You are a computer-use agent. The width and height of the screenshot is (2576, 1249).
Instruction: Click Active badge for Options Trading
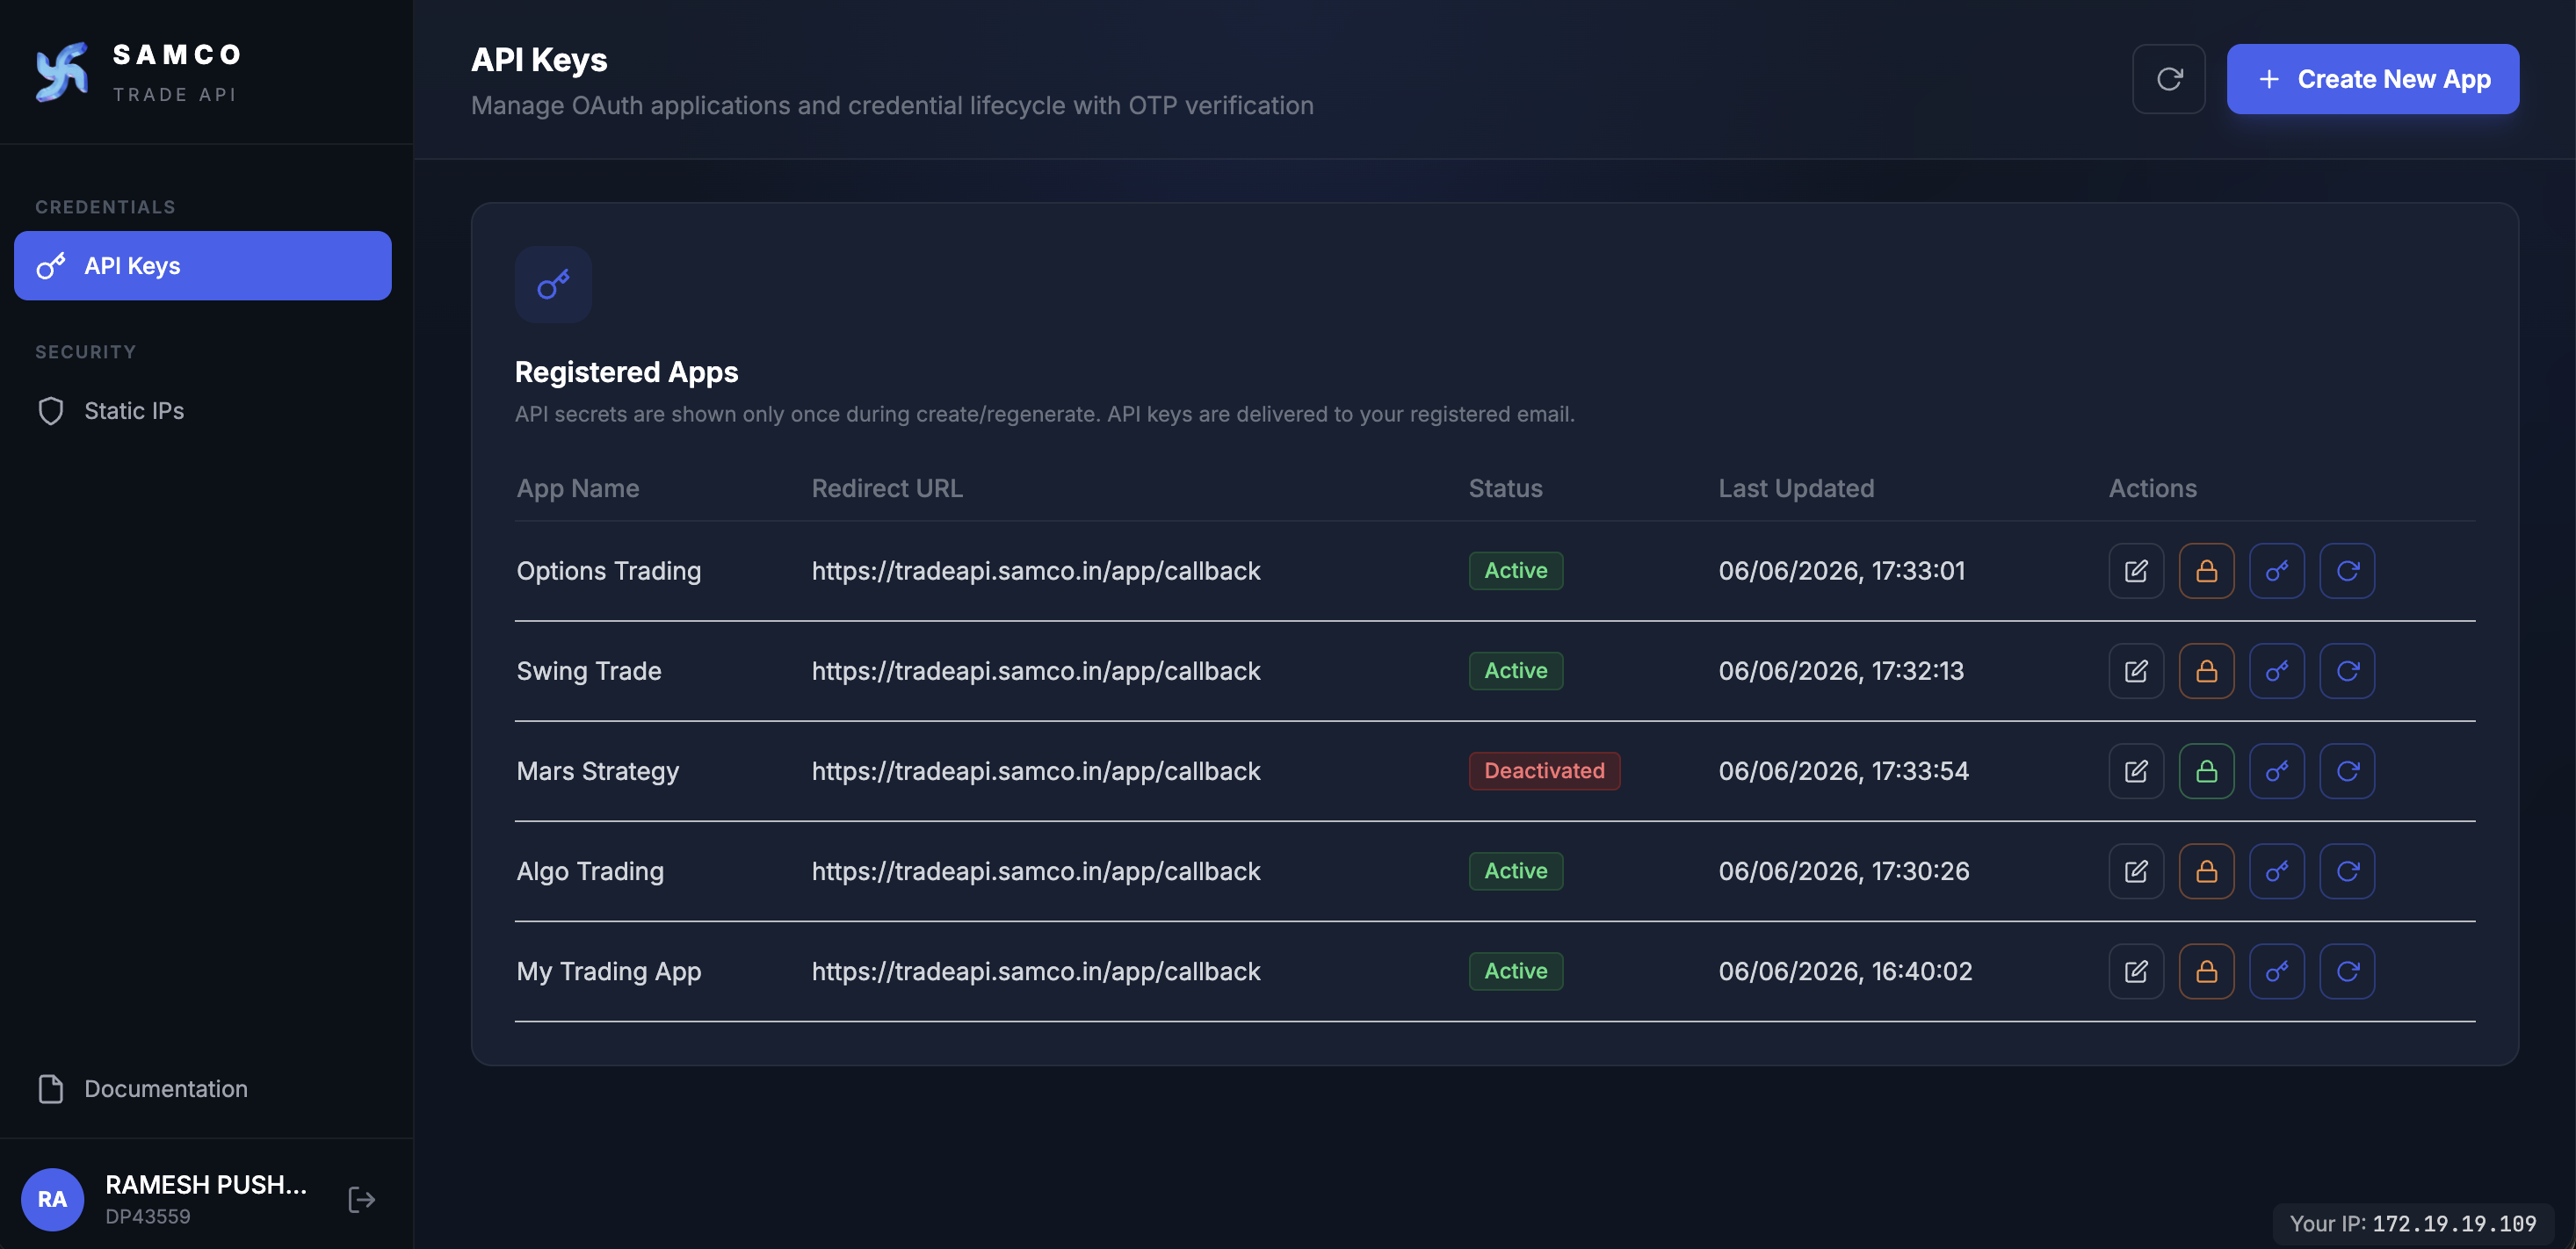[1516, 571]
